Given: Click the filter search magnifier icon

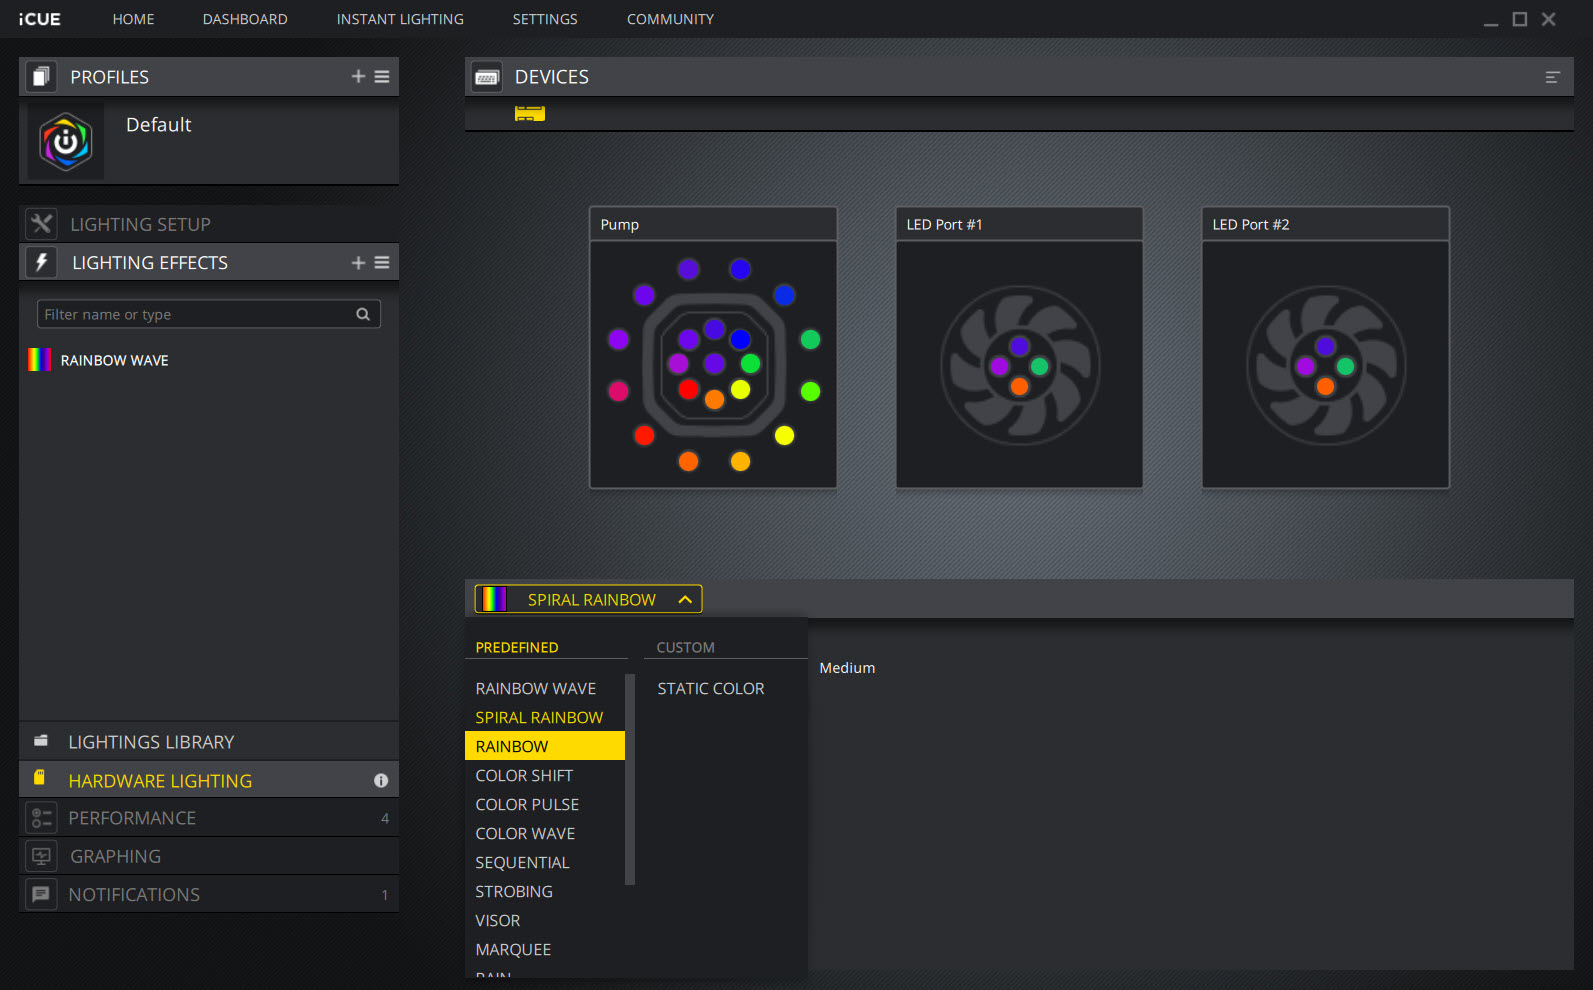Looking at the screenshot, I should point(363,314).
